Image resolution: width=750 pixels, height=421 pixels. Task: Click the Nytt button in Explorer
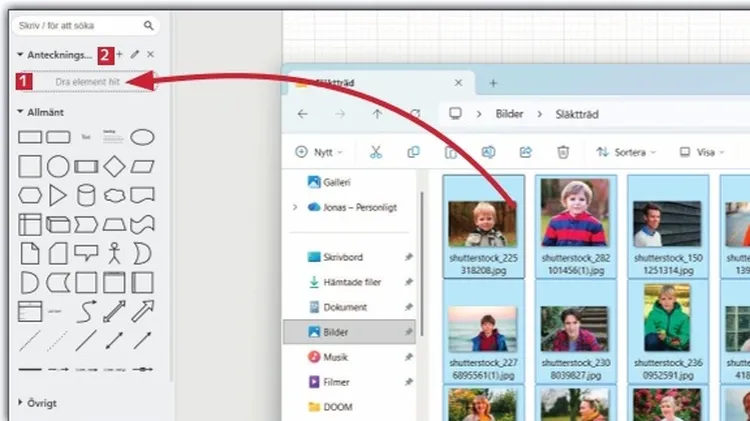pos(319,152)
